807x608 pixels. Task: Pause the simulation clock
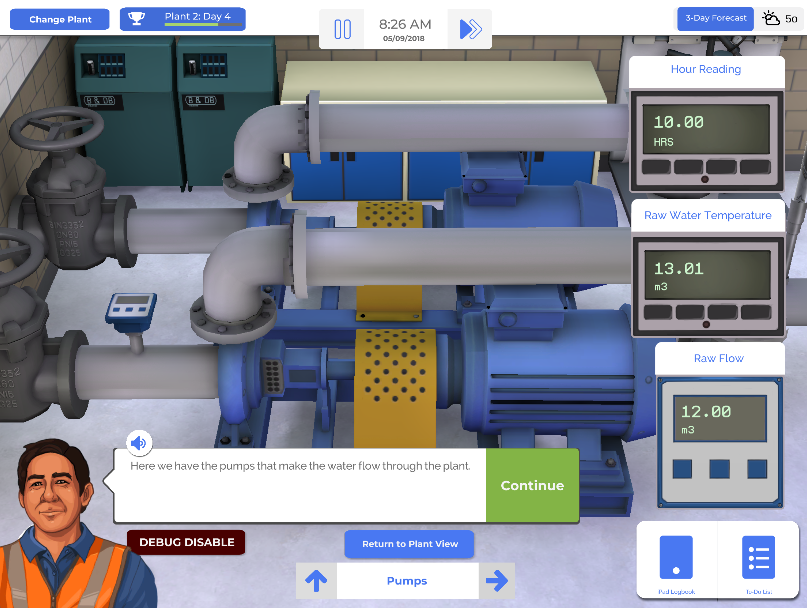(x=342, y=29)
